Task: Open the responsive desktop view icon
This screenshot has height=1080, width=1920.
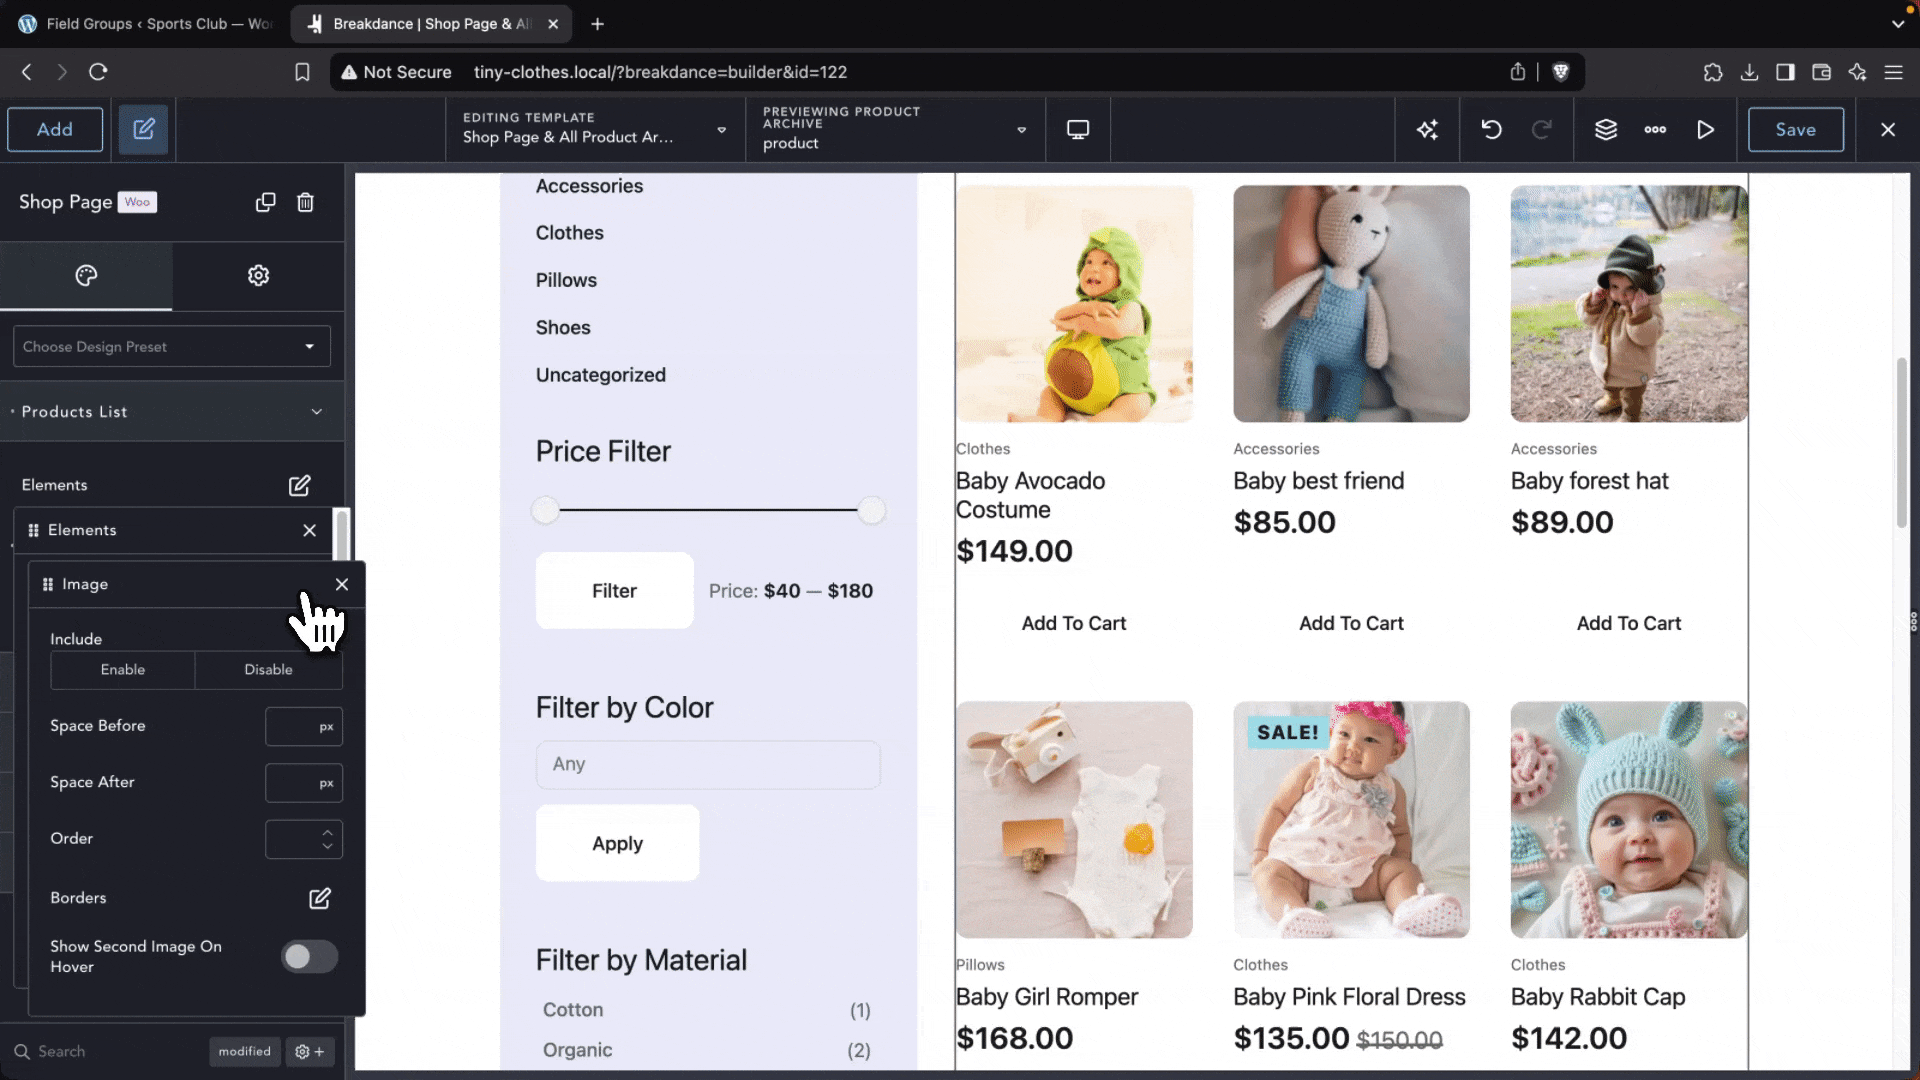Action: (x=1077, y=130)
